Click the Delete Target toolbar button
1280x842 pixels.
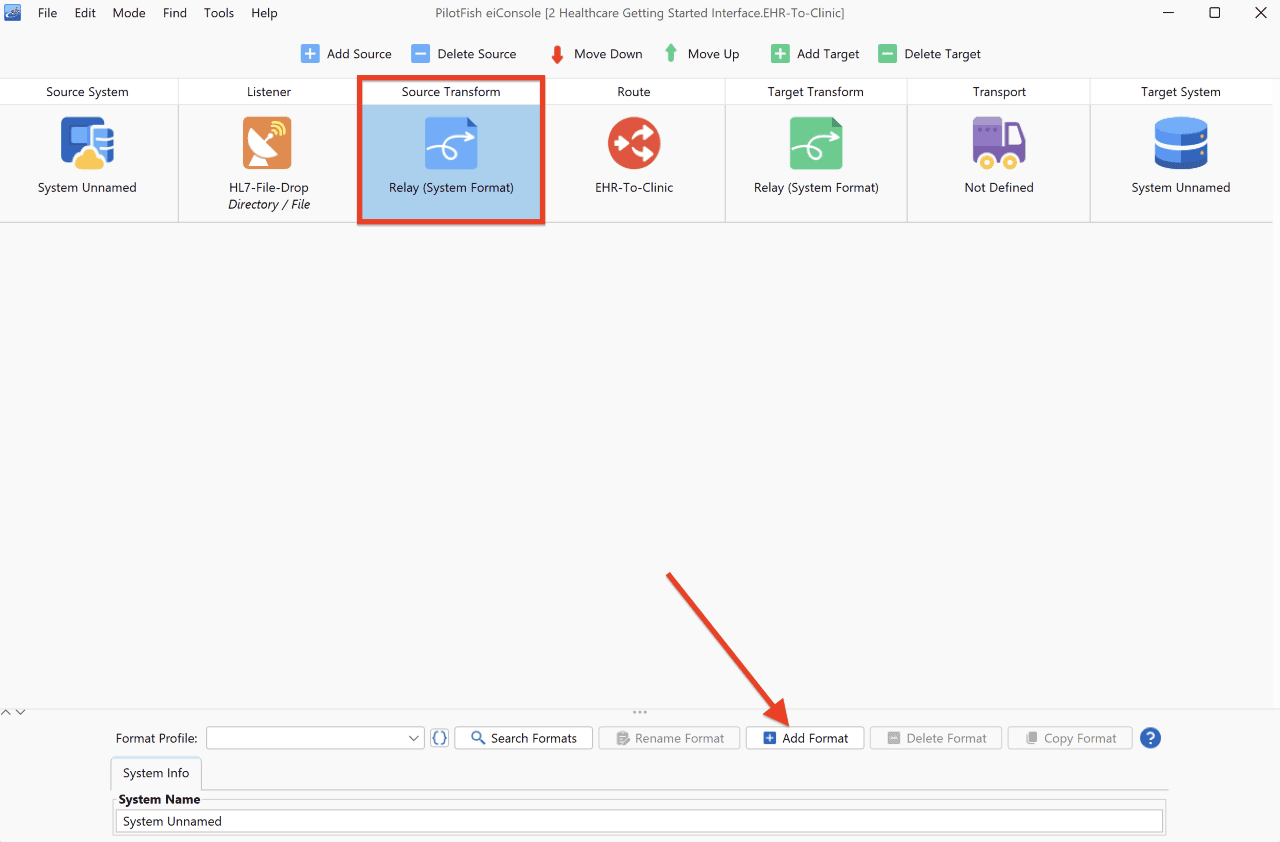(929, 54)
